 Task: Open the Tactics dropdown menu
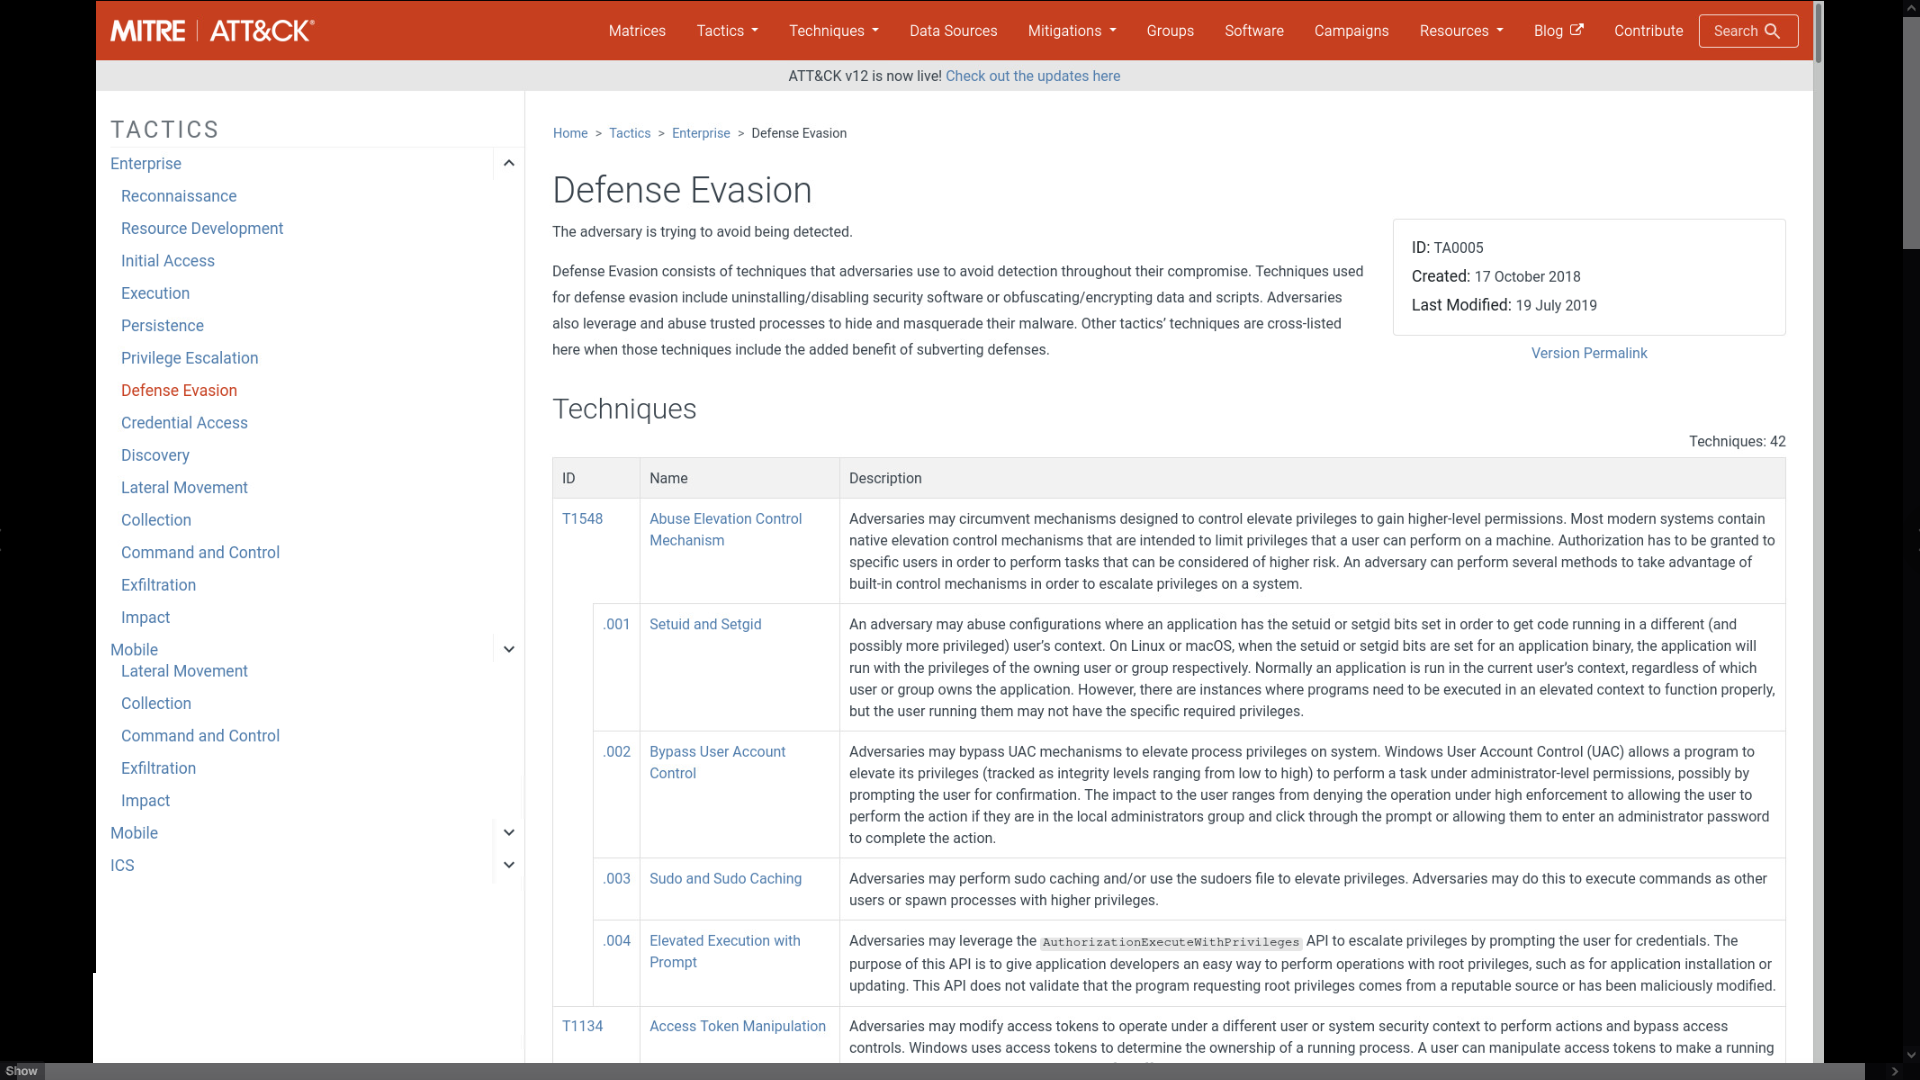[727, 31]
